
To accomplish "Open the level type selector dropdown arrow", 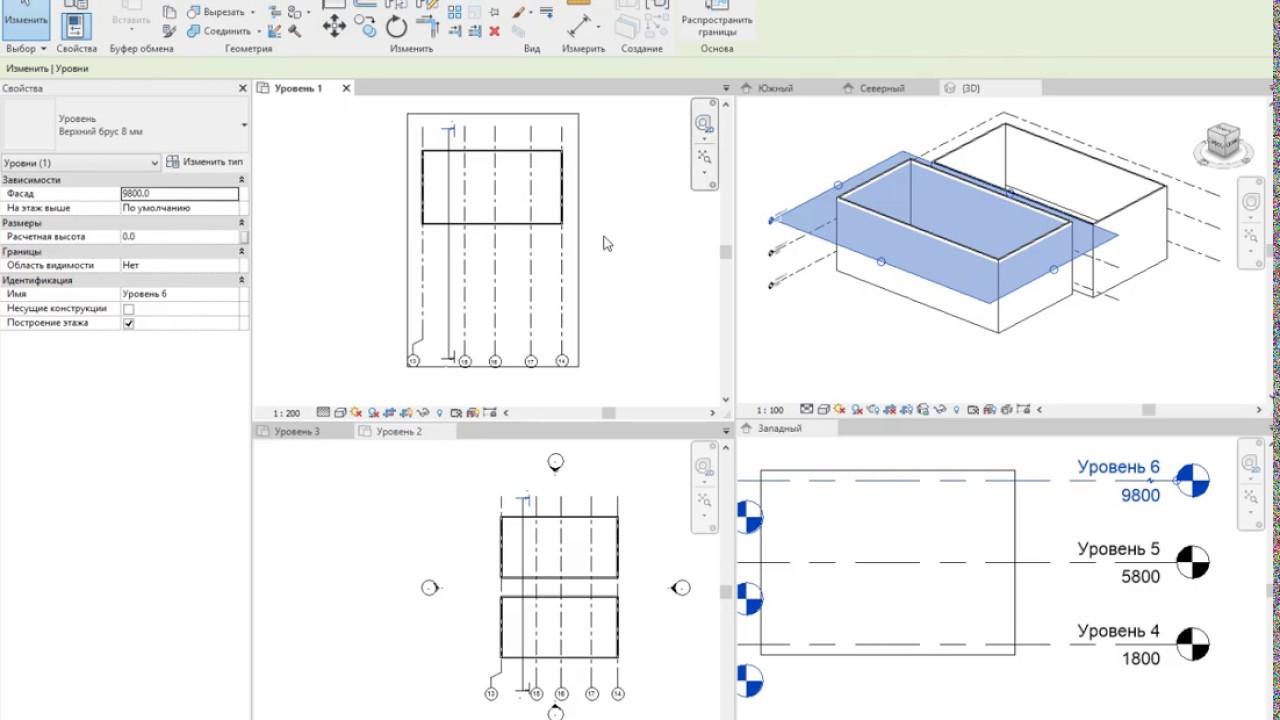I will [x=244, y=125].
